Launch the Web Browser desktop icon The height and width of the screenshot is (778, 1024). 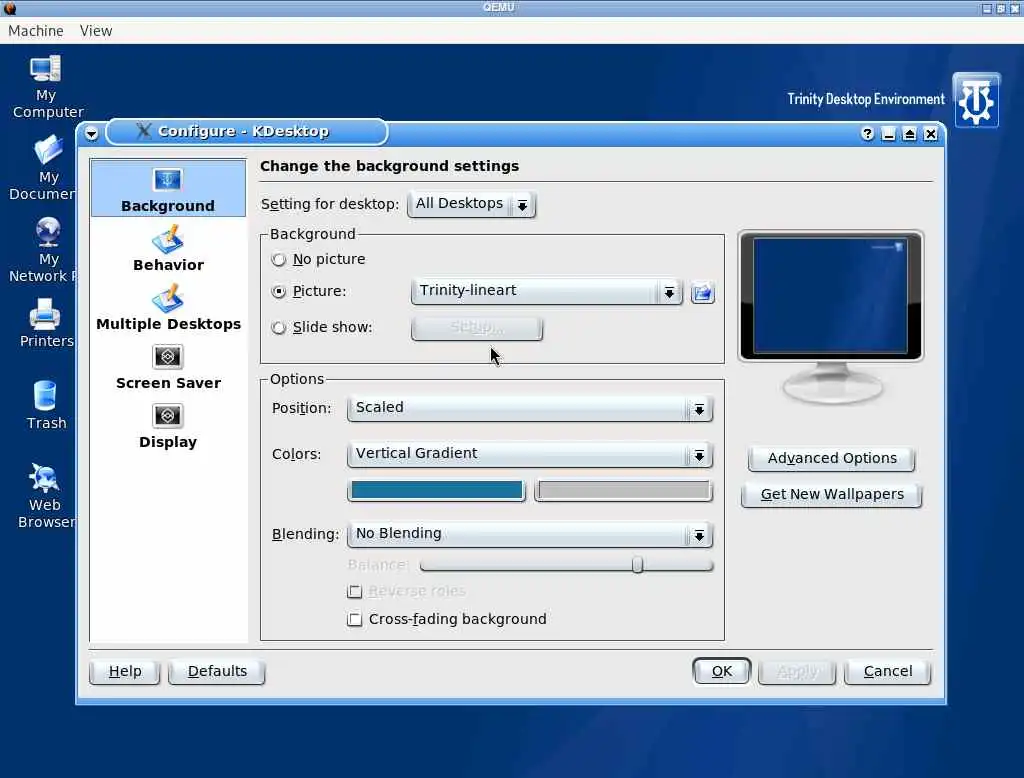click(46, 495)
